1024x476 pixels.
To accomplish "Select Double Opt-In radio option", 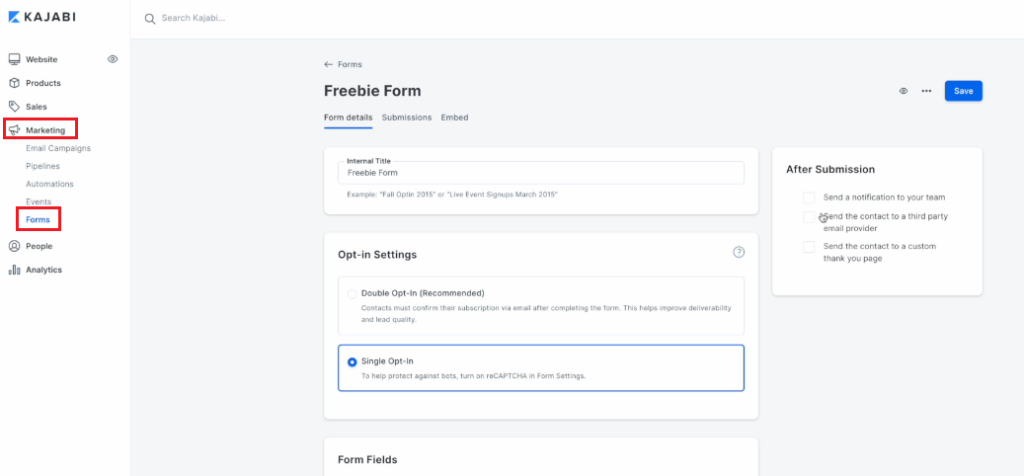I will tap(352, 294).
